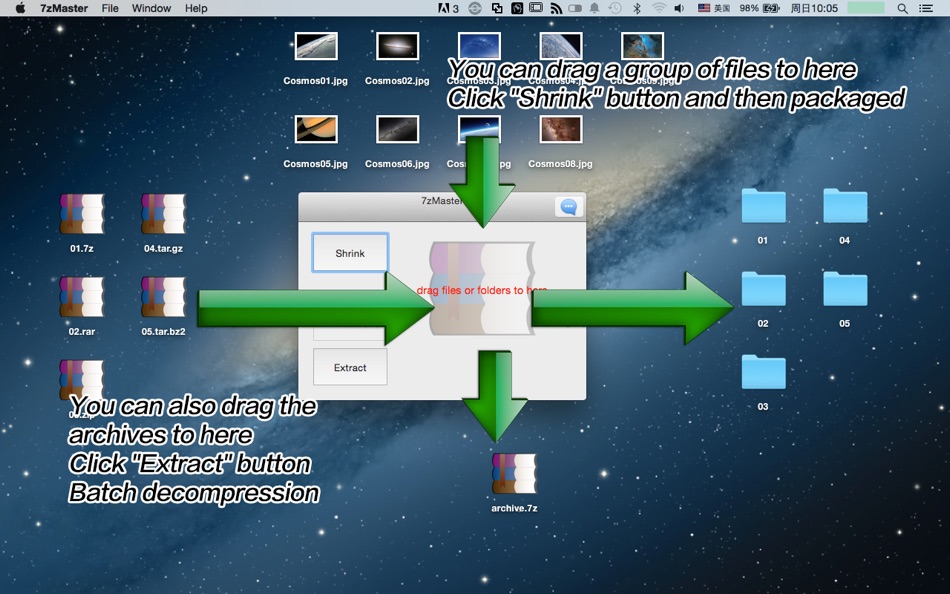Select the Cosmos08.jpg thumbnail

point(560,129)
